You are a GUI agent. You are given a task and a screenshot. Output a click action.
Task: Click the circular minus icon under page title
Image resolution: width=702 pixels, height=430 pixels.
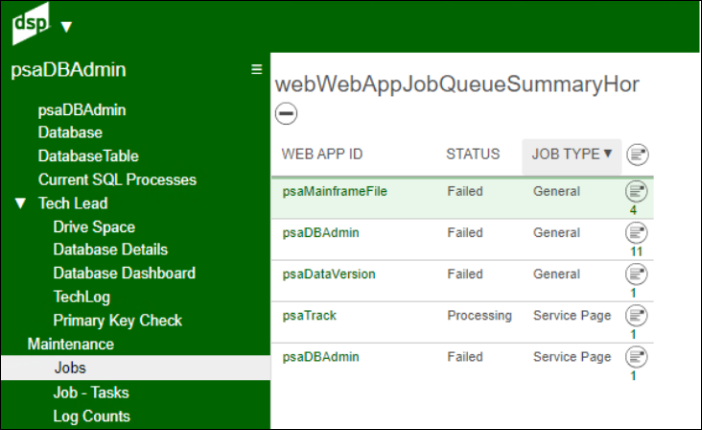286,113
